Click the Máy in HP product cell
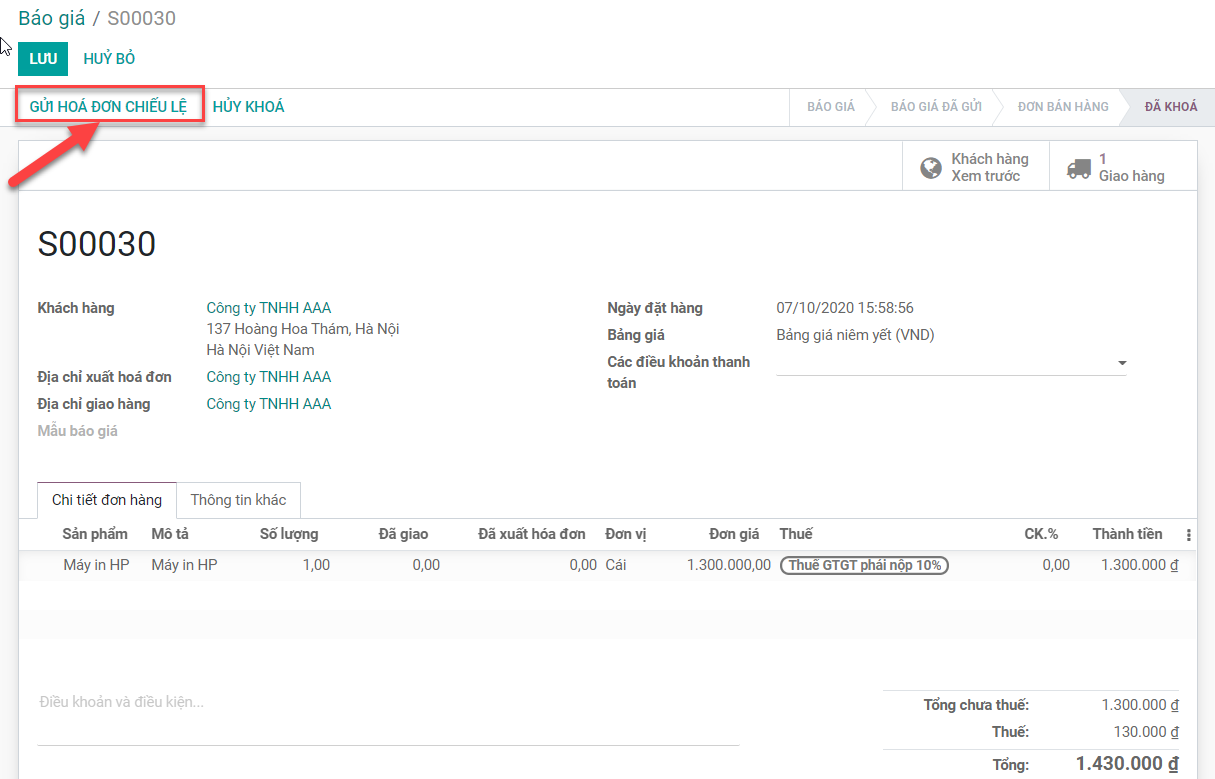This screenshot has width=1215, height=779. [96, 565]
